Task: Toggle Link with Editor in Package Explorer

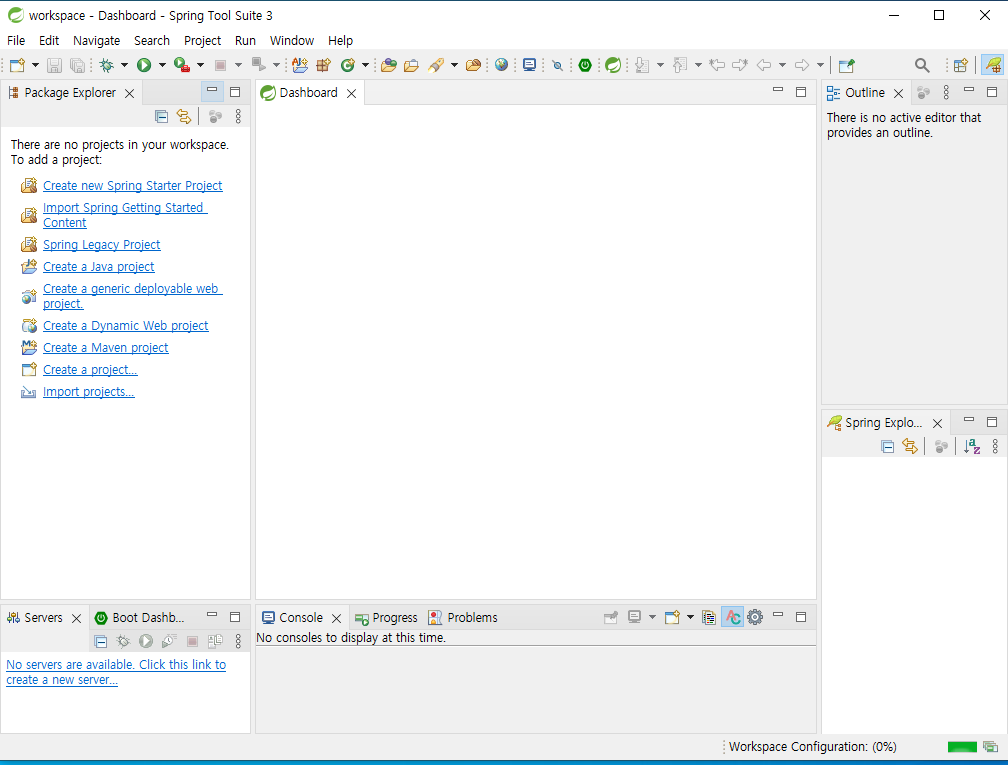Action: pyautogui.click(x=184, y=116)
